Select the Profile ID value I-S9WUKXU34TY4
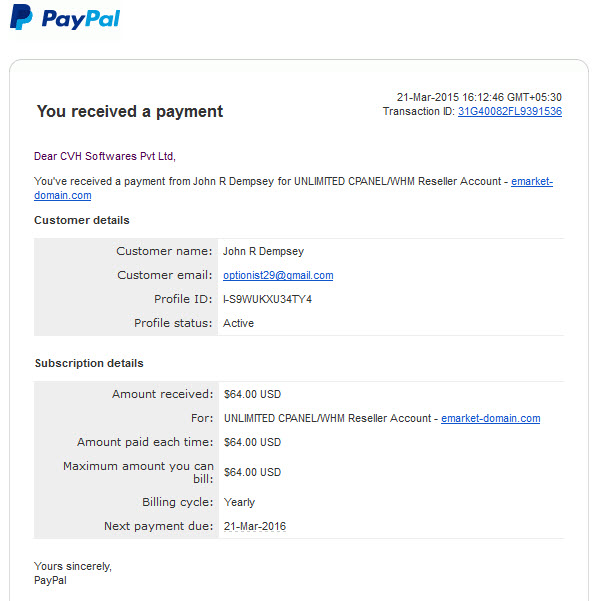607x601 pixels. tap(267, 299)
